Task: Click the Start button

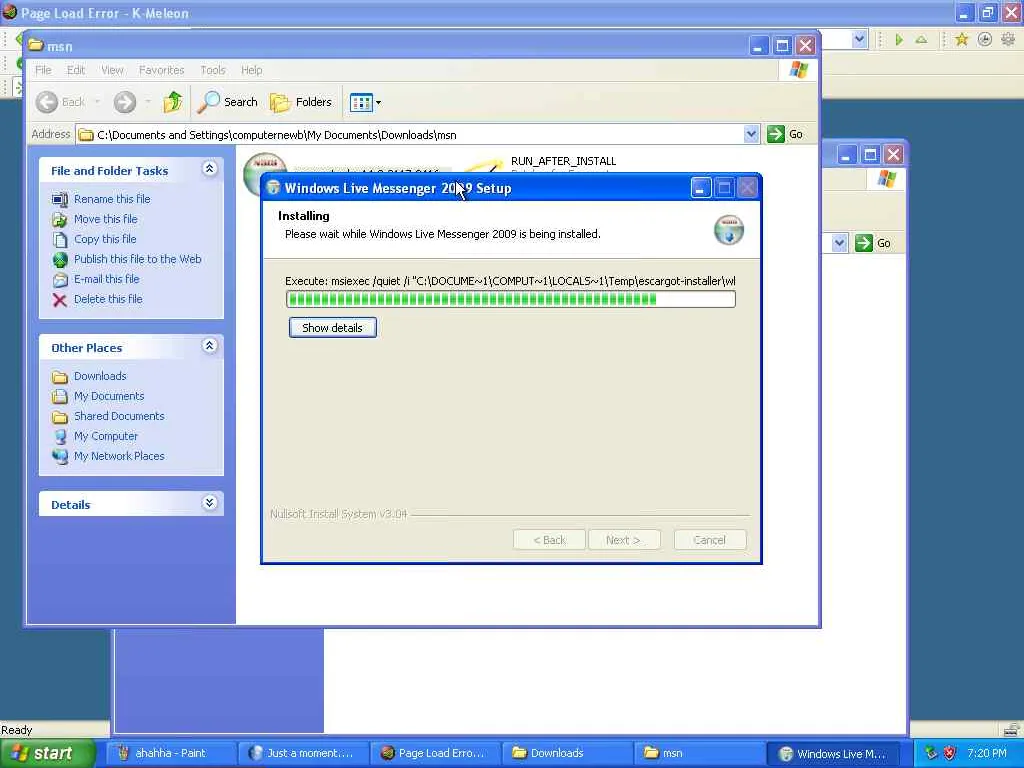Action: (47, 753)
